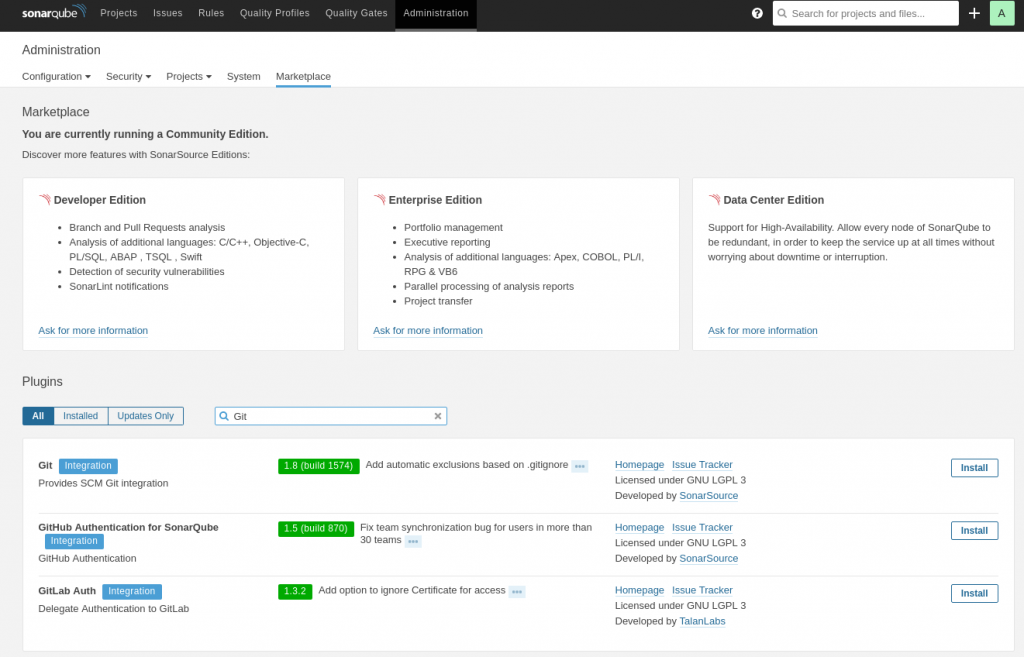Click the Search for projects and files field
This screenshot has height=657, width=1024.
click(x=865, y=13)
